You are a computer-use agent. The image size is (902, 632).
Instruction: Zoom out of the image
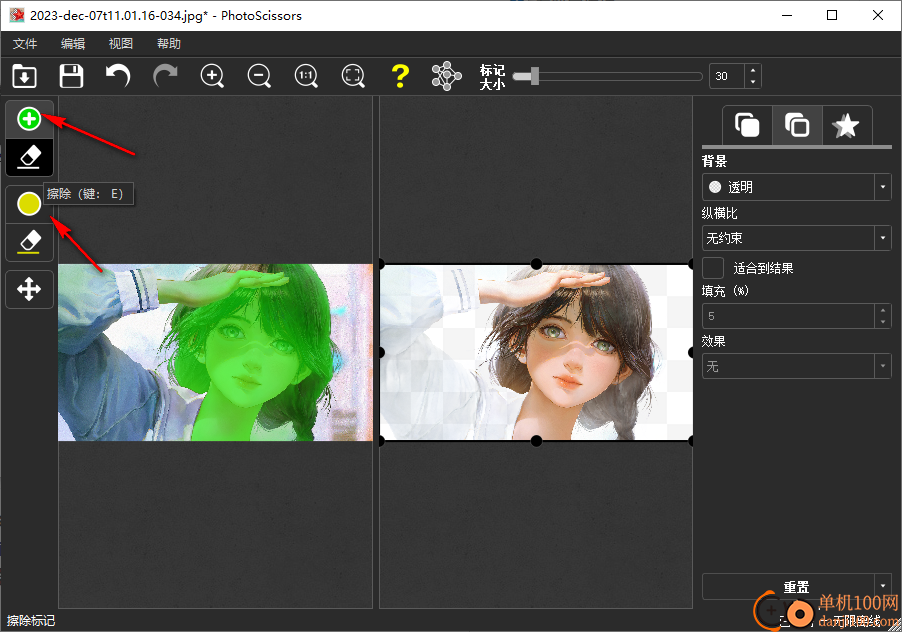[259, 76]
